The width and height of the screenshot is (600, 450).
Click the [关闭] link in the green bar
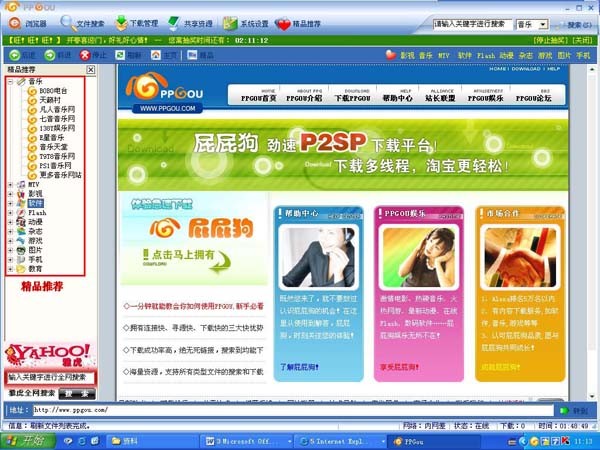click(582, 40)
